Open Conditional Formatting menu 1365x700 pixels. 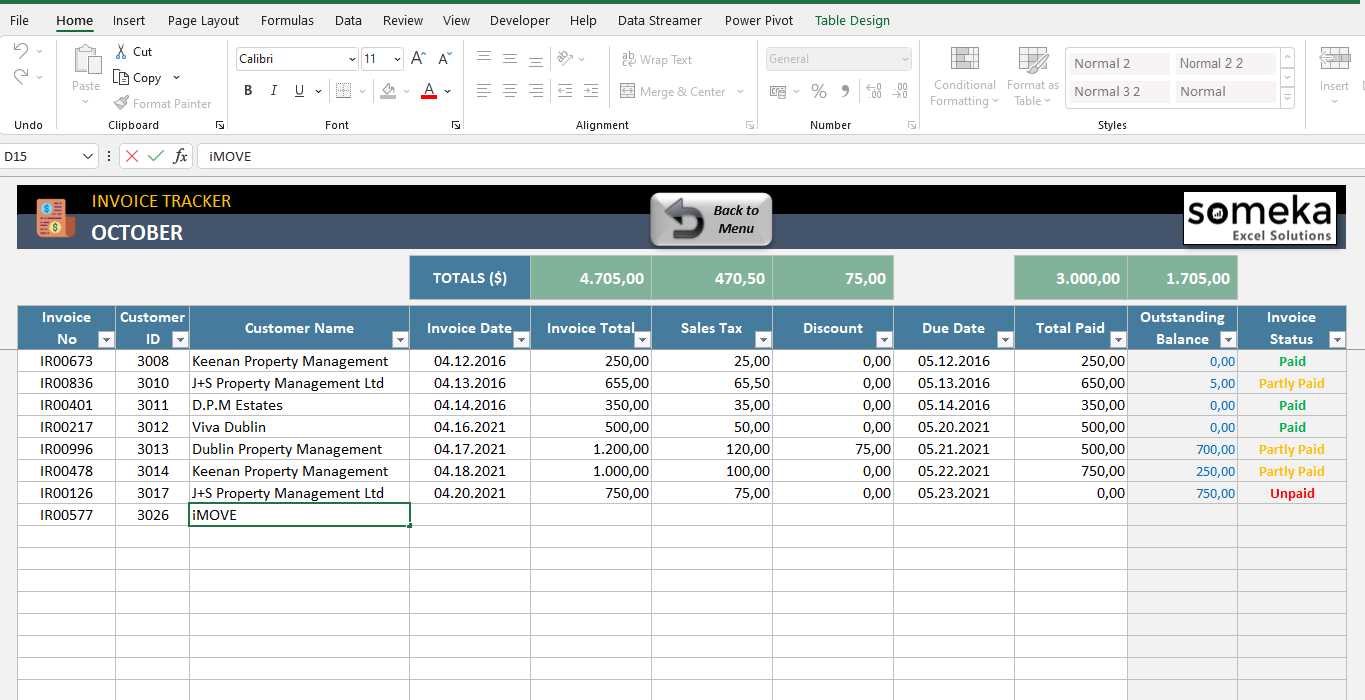964,76
